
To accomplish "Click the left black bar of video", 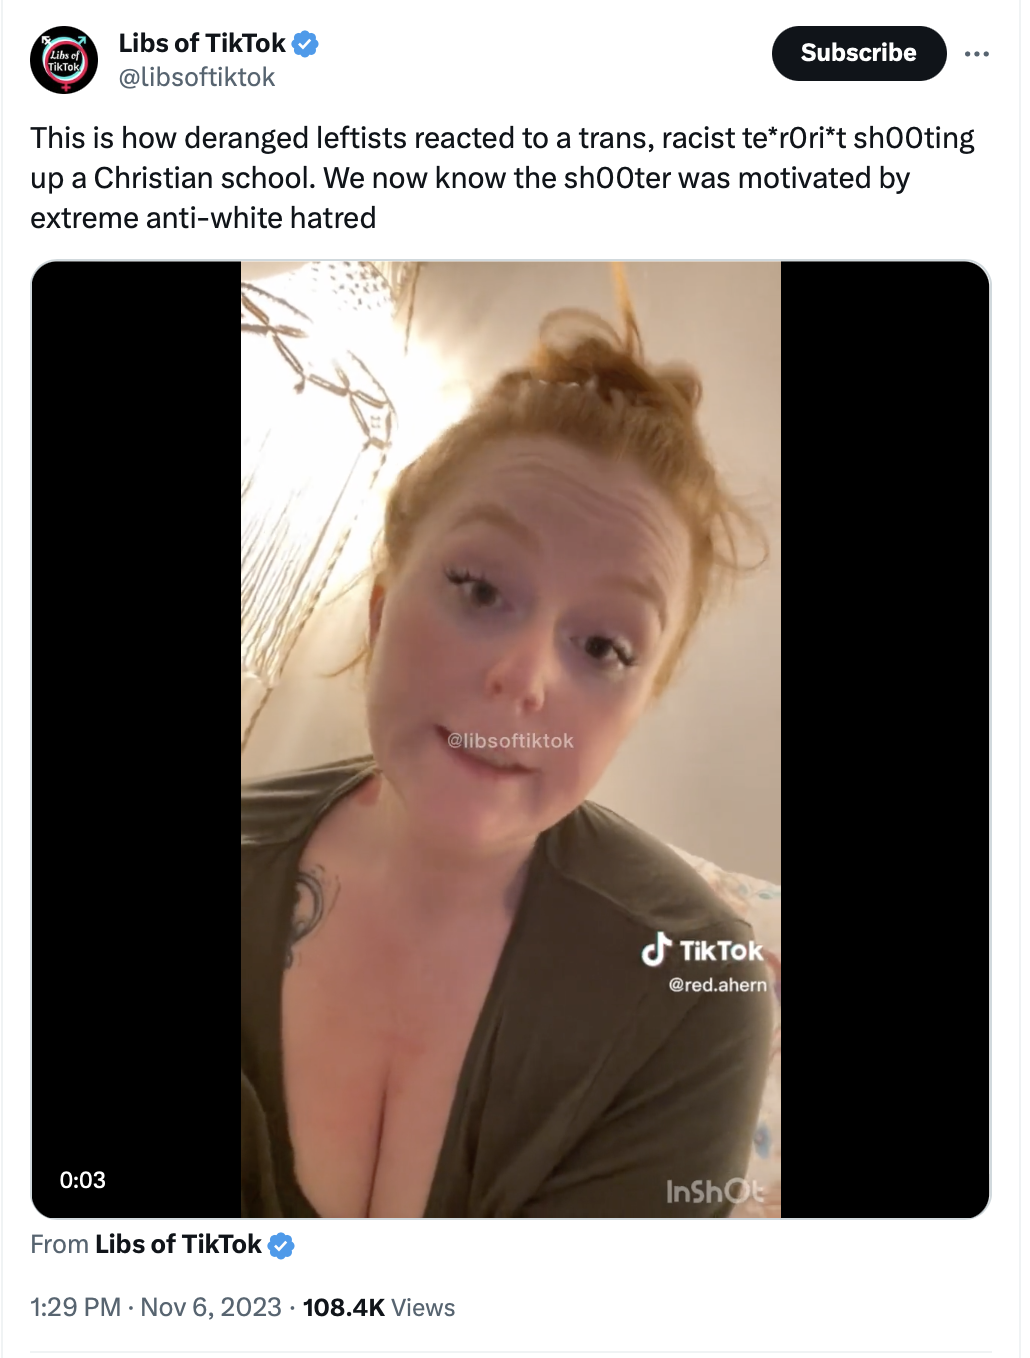I will coord(137,740).
